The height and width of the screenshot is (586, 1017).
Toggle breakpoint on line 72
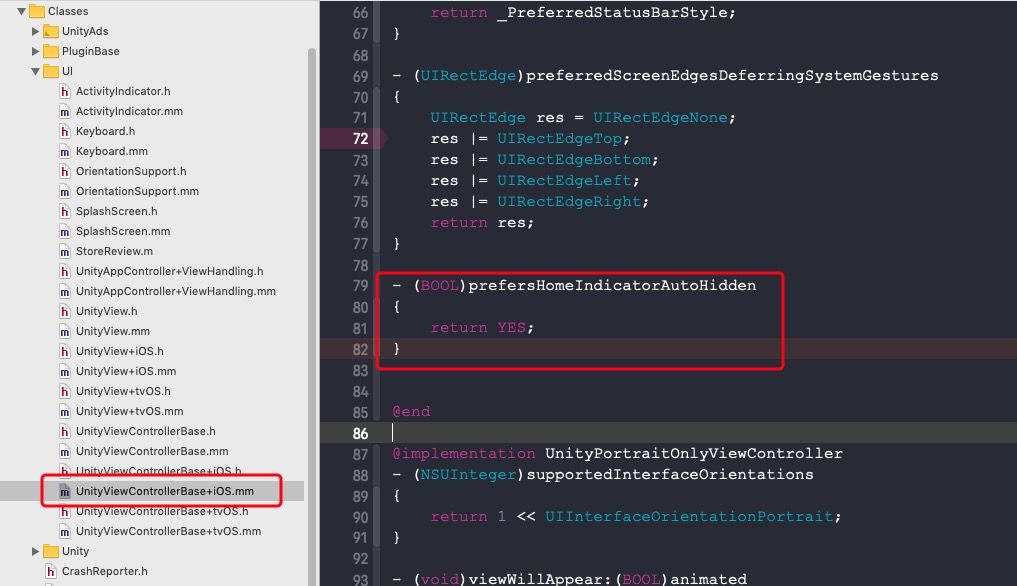360,139
